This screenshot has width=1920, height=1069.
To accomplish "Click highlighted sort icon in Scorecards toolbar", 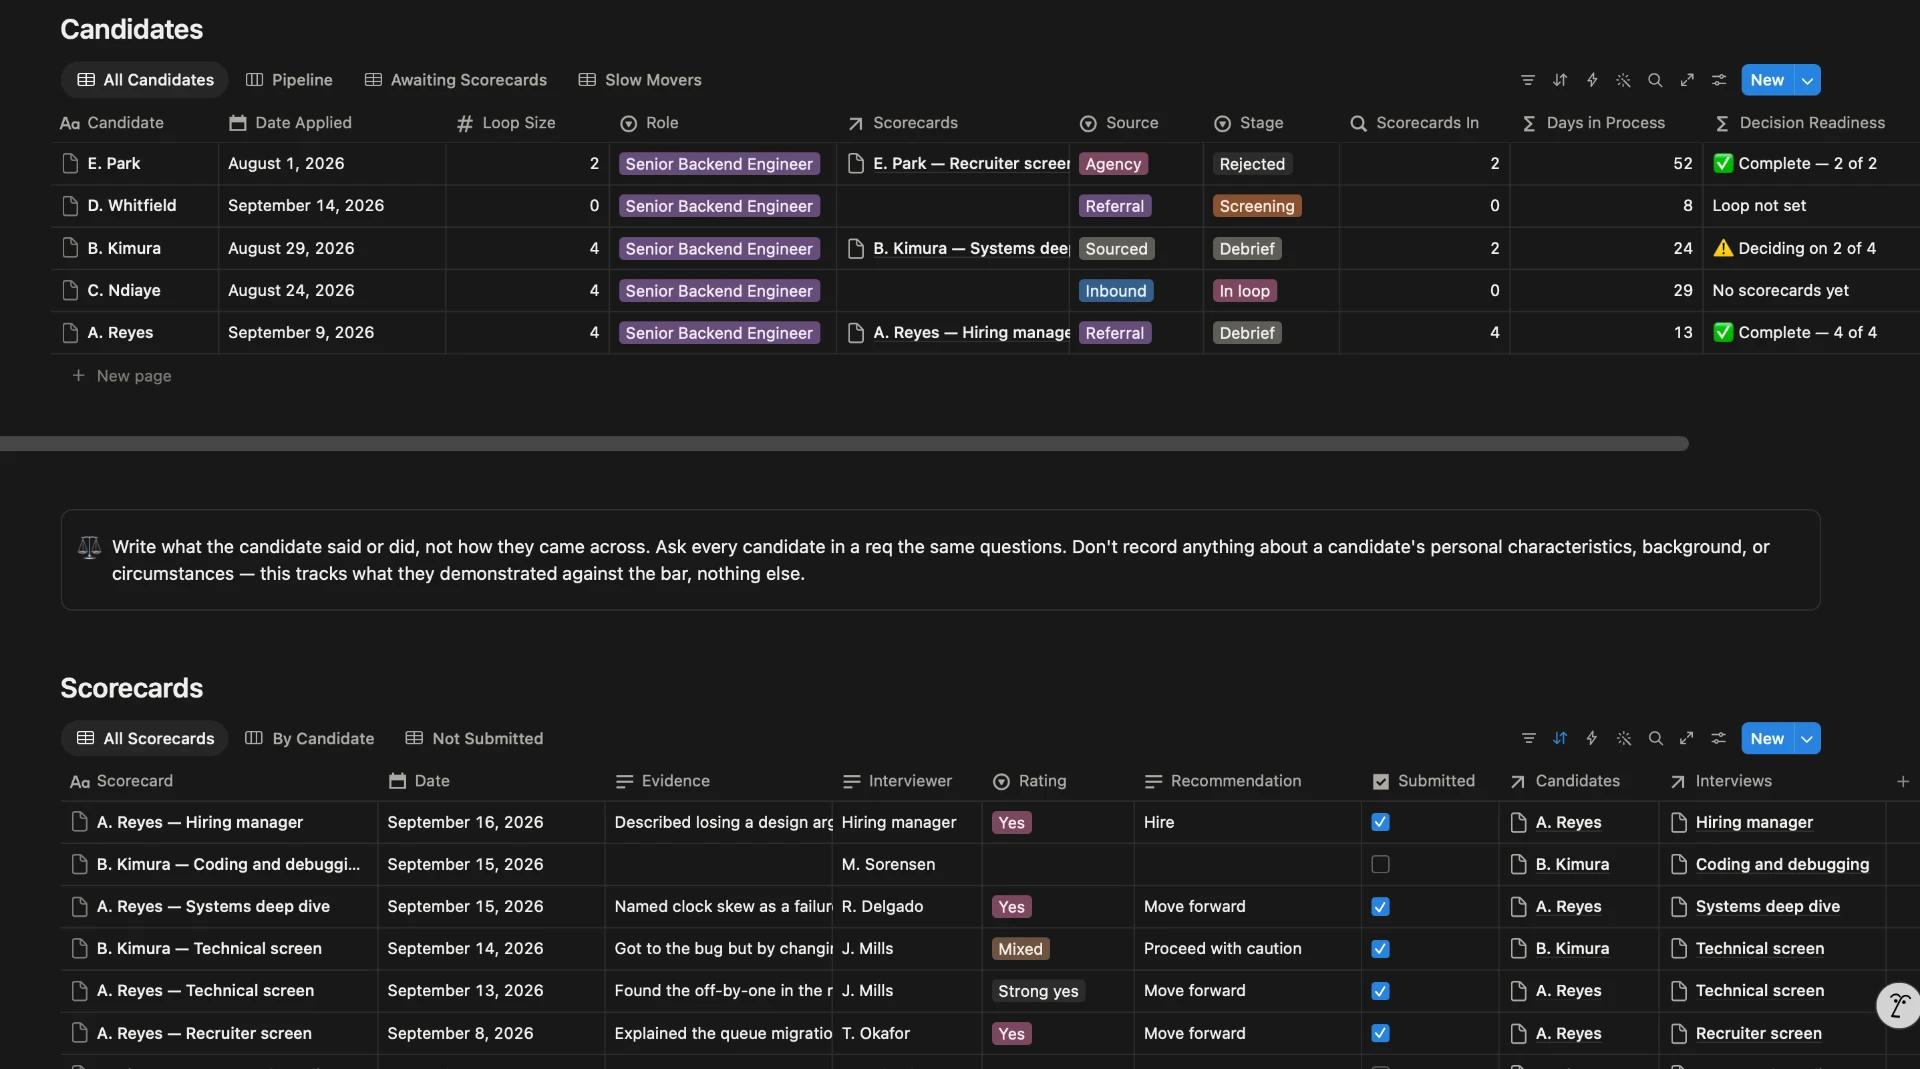I will click(x=1560, y=739).
